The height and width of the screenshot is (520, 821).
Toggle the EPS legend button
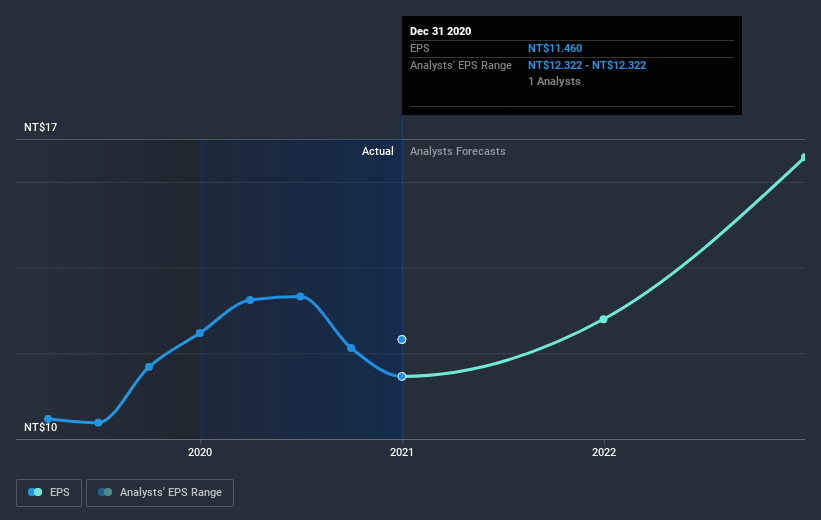(x=49, y=492)
